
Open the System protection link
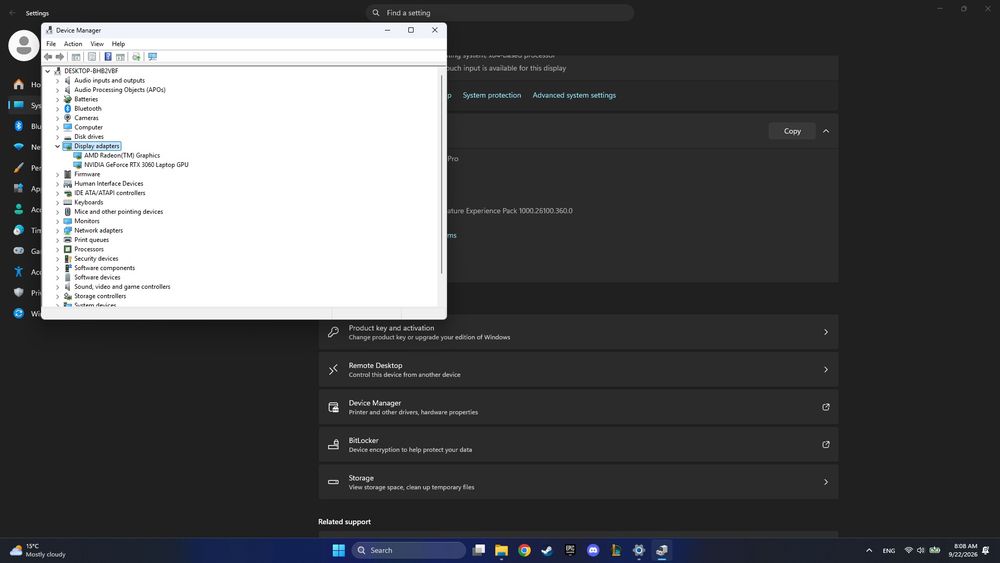click(x=492, y=95)
